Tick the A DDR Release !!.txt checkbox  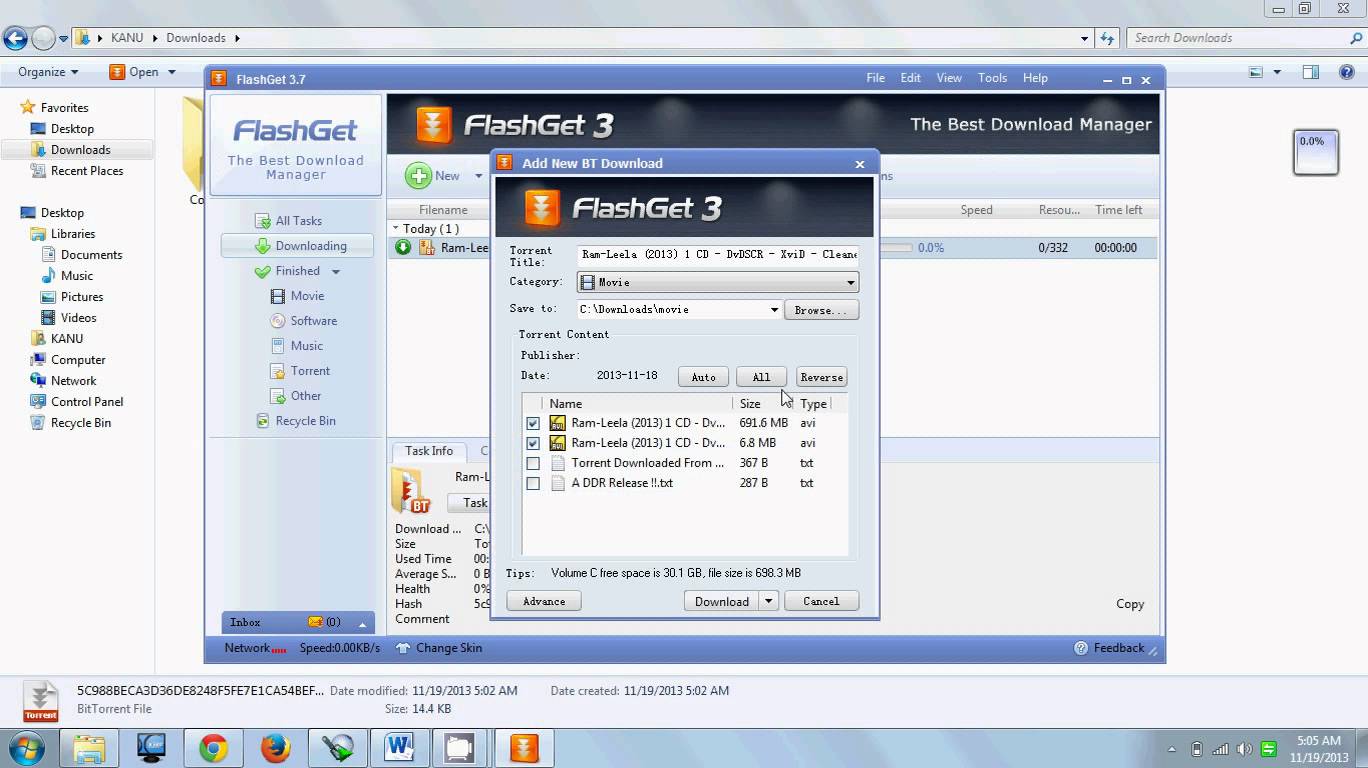point(533,483)
